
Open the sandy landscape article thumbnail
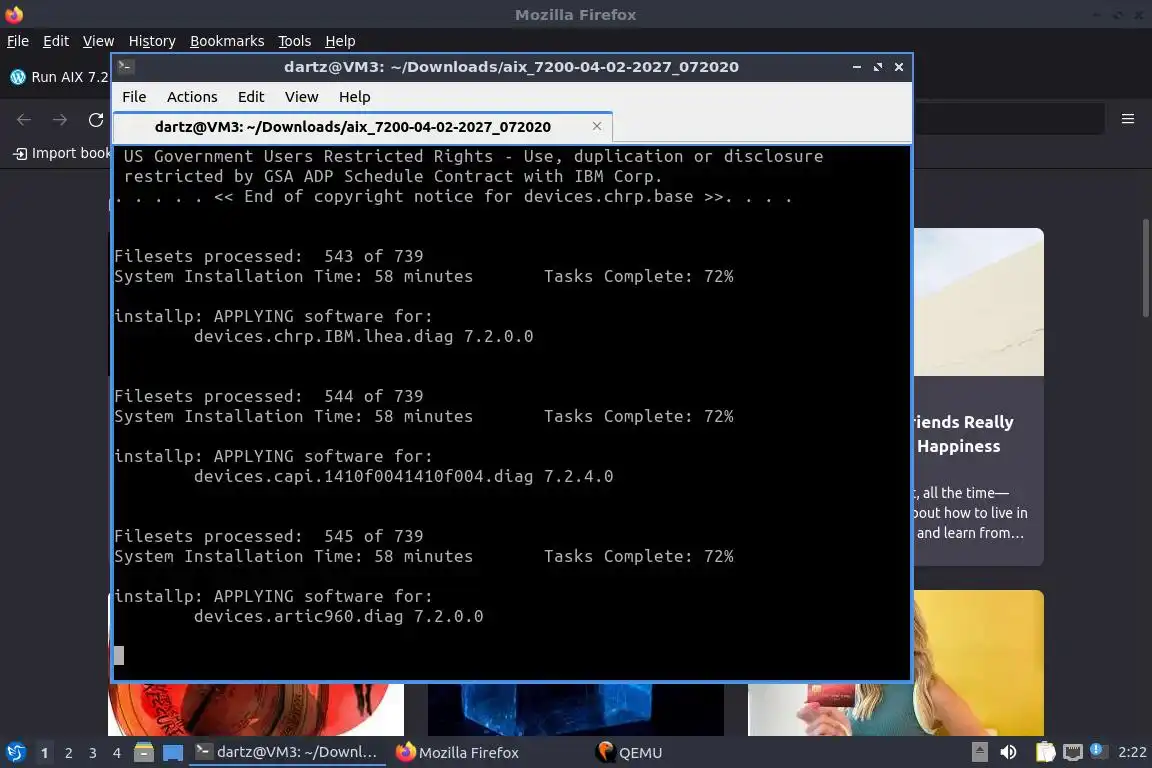point(978,302)
